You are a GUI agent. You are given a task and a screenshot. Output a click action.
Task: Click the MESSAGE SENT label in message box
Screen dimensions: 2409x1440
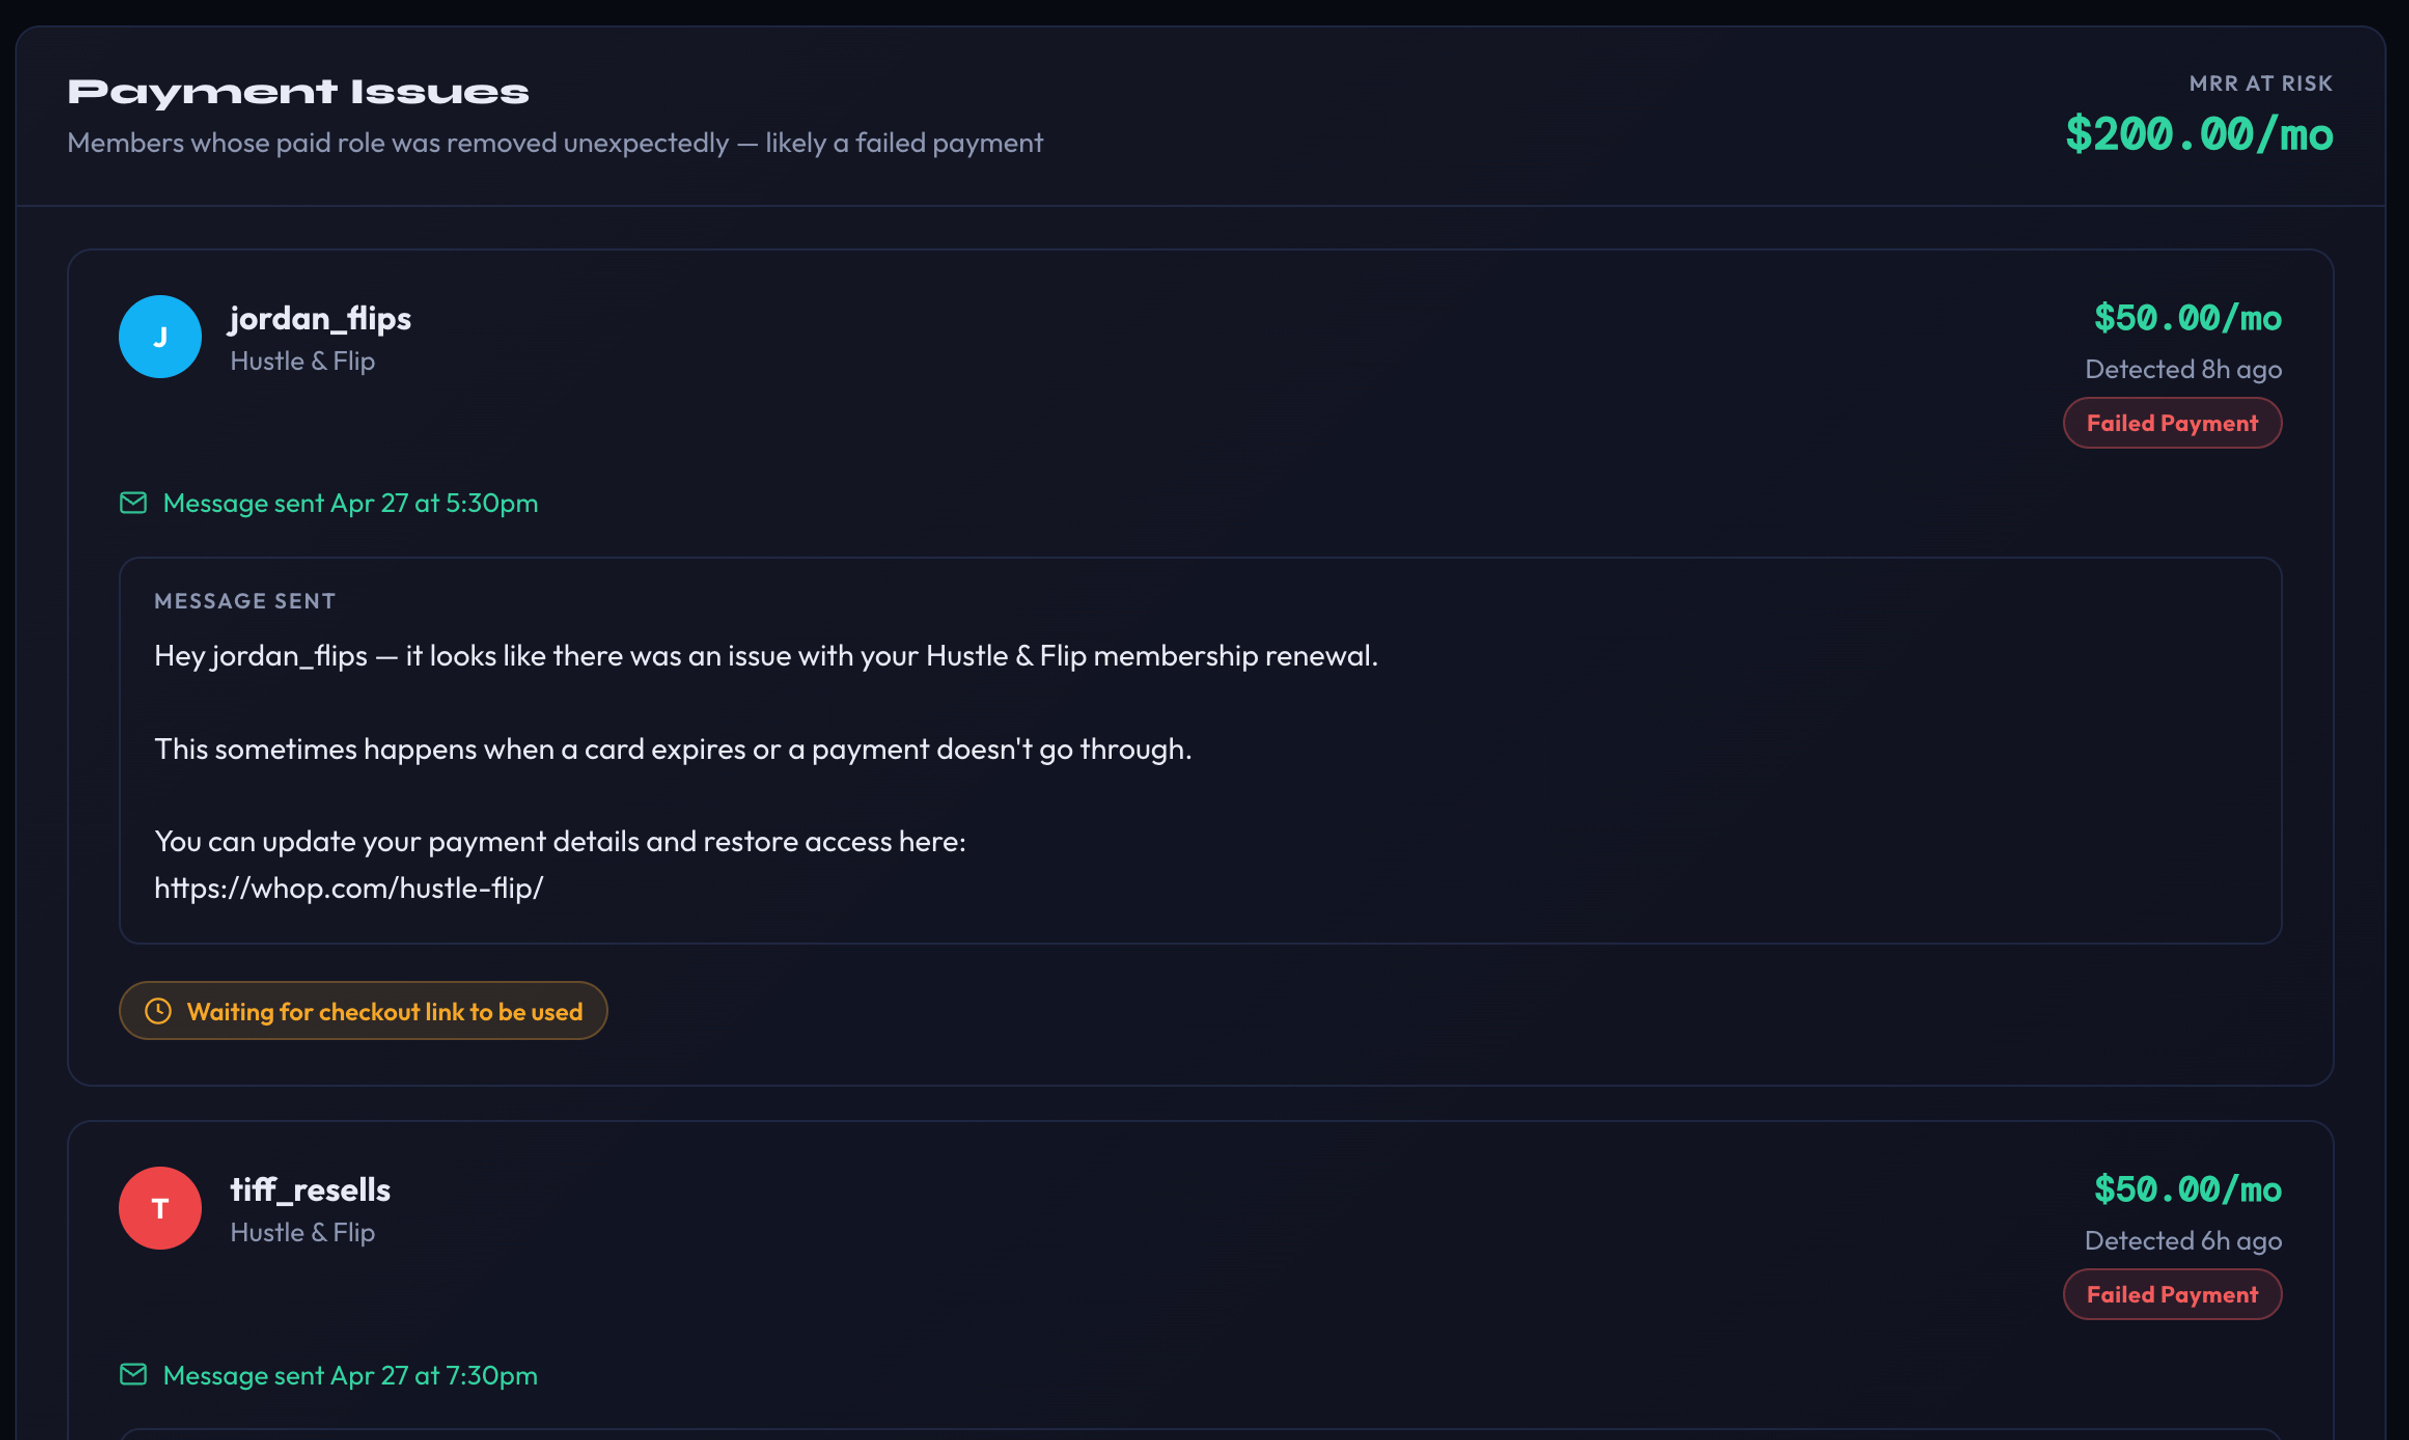point(245,601)
